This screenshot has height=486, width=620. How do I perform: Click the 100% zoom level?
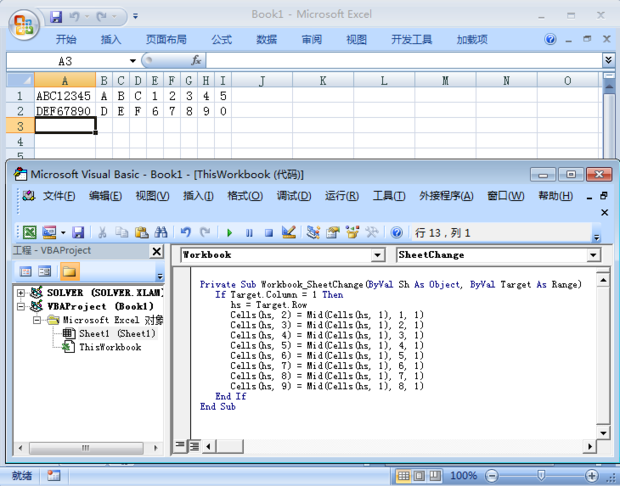click(x=463, y=475)
